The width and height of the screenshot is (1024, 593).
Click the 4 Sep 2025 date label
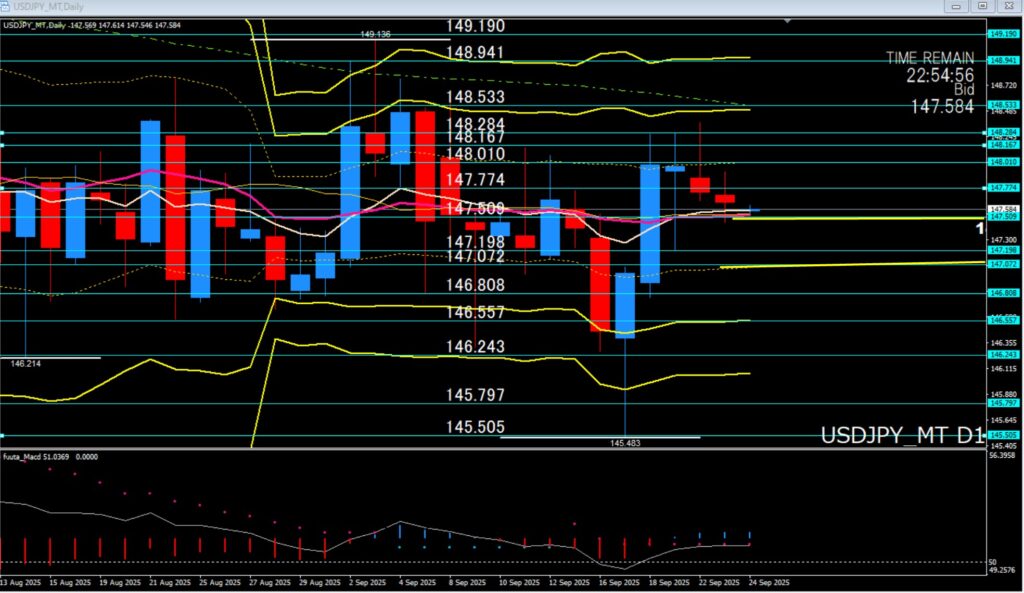[x=414, y=582]
